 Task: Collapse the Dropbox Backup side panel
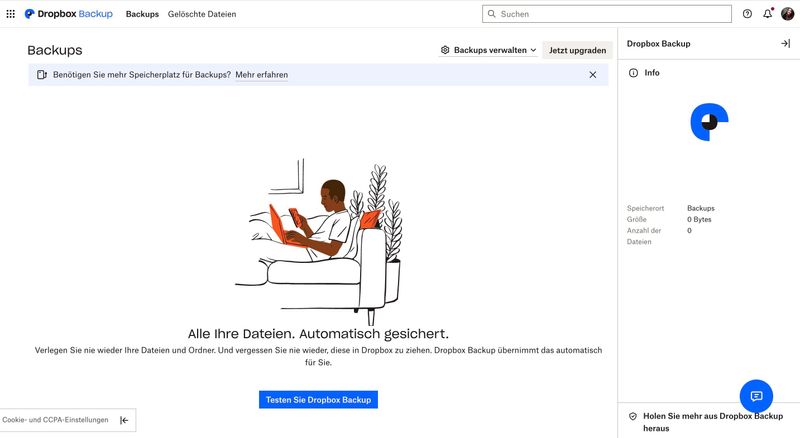[785, 43]
